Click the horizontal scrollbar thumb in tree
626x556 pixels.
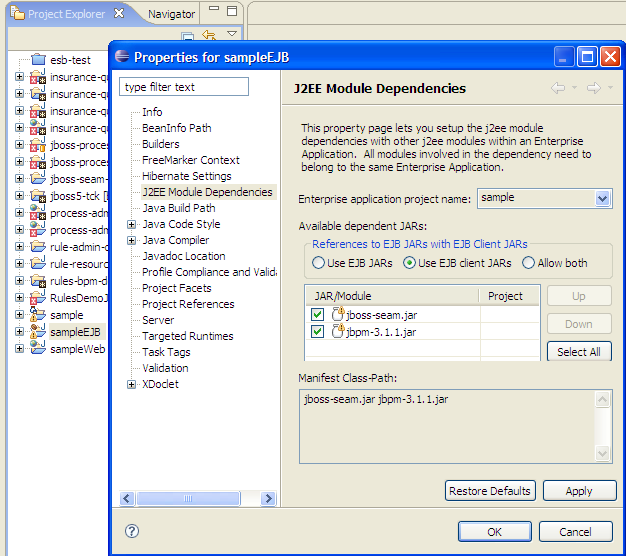tap(188, 498)
